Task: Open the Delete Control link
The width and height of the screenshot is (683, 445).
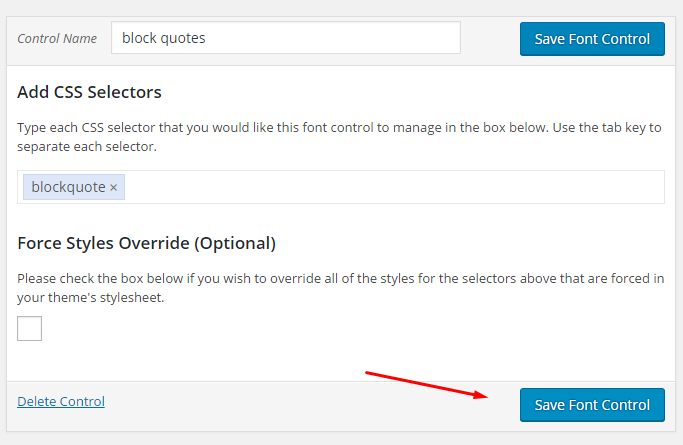Action: tap(61, 401)
